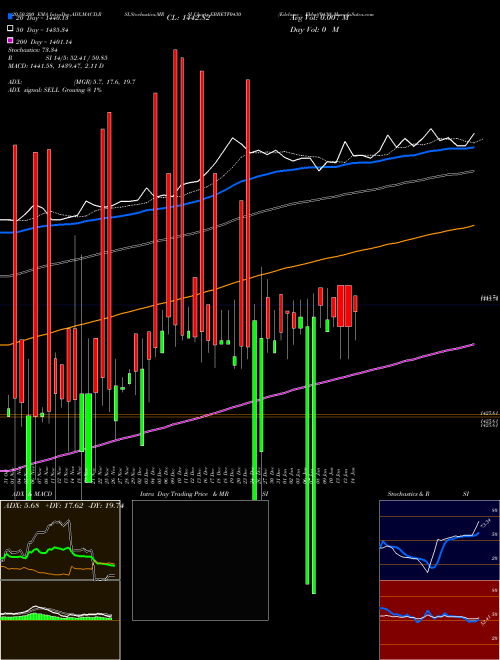This screenshot has width=500, height=660.
Task: Click the "Intra Day Trading Price & MRSI" title
Action: click(205, 494)
